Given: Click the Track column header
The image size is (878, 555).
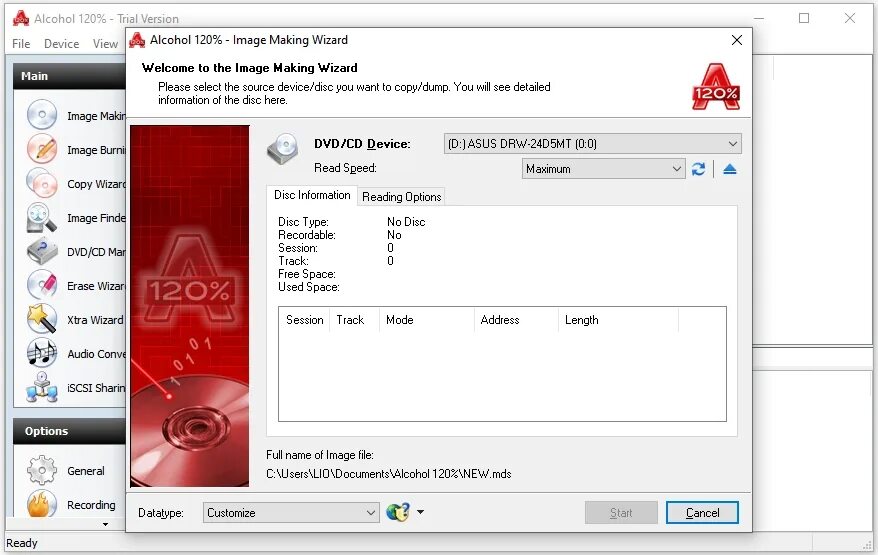Looking at the screenshot, I should click(354, 320).
